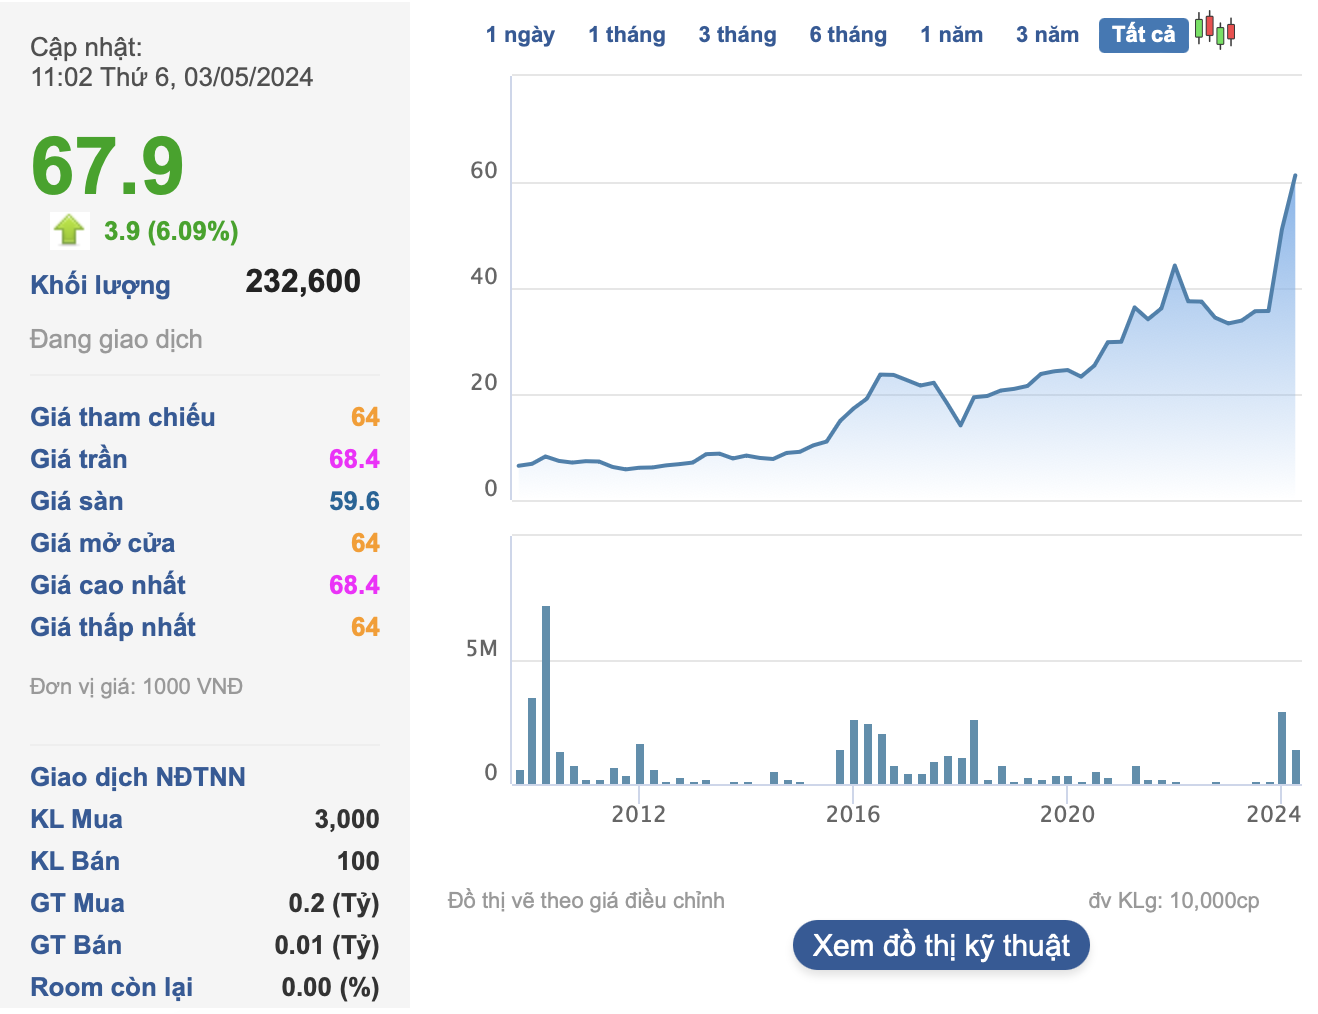Image resolution: width=1318 pixels, height=1014 pixels.
Task: Click the tallest volume bar near 2010
Action: (x=546, y=694)
